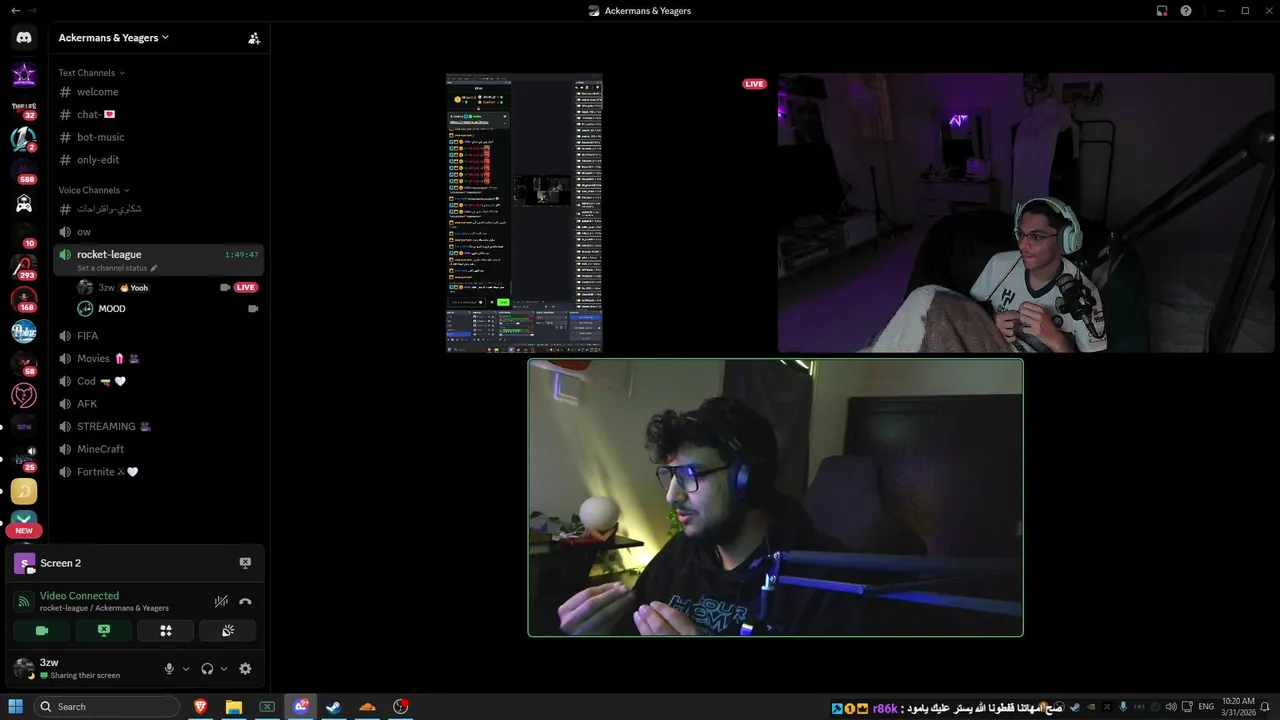The height and width of the screenshot is (720, 1280).
Task: Open the star server icon at top of sidebar
Action: click(24, 75)
